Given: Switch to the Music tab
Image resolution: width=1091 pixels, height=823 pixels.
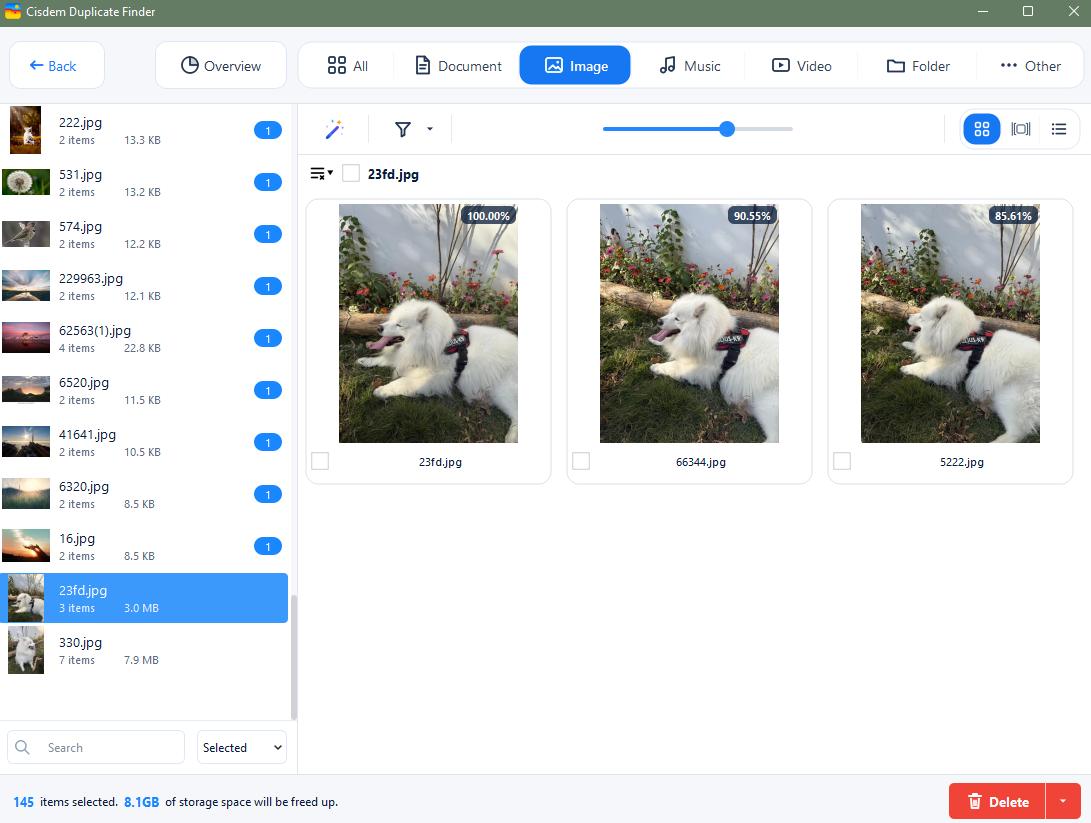Looking at the screenshot, I should (x=690, y=65).
